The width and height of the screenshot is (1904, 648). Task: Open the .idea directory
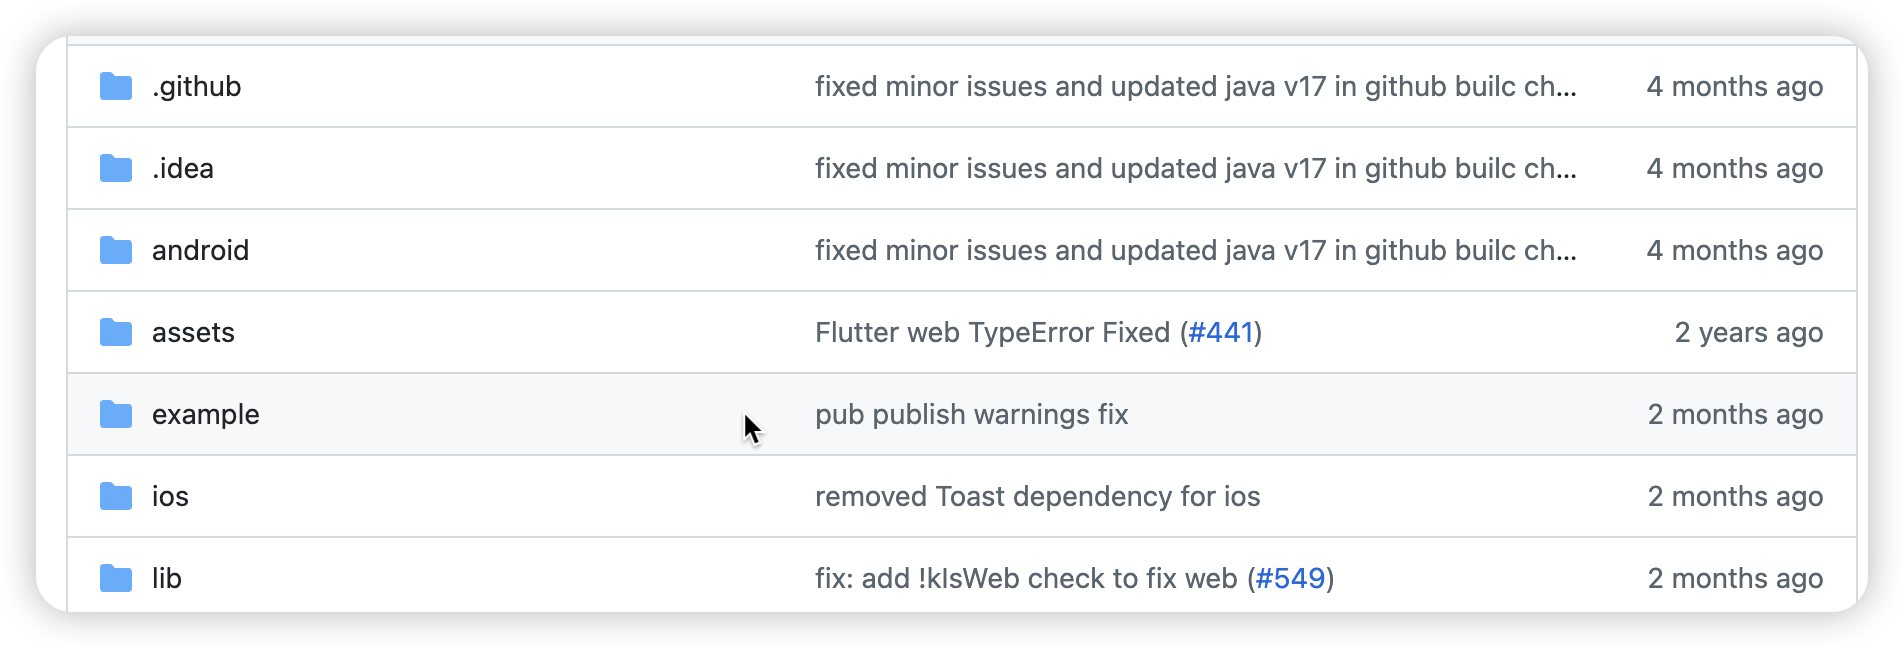[183, 168]
